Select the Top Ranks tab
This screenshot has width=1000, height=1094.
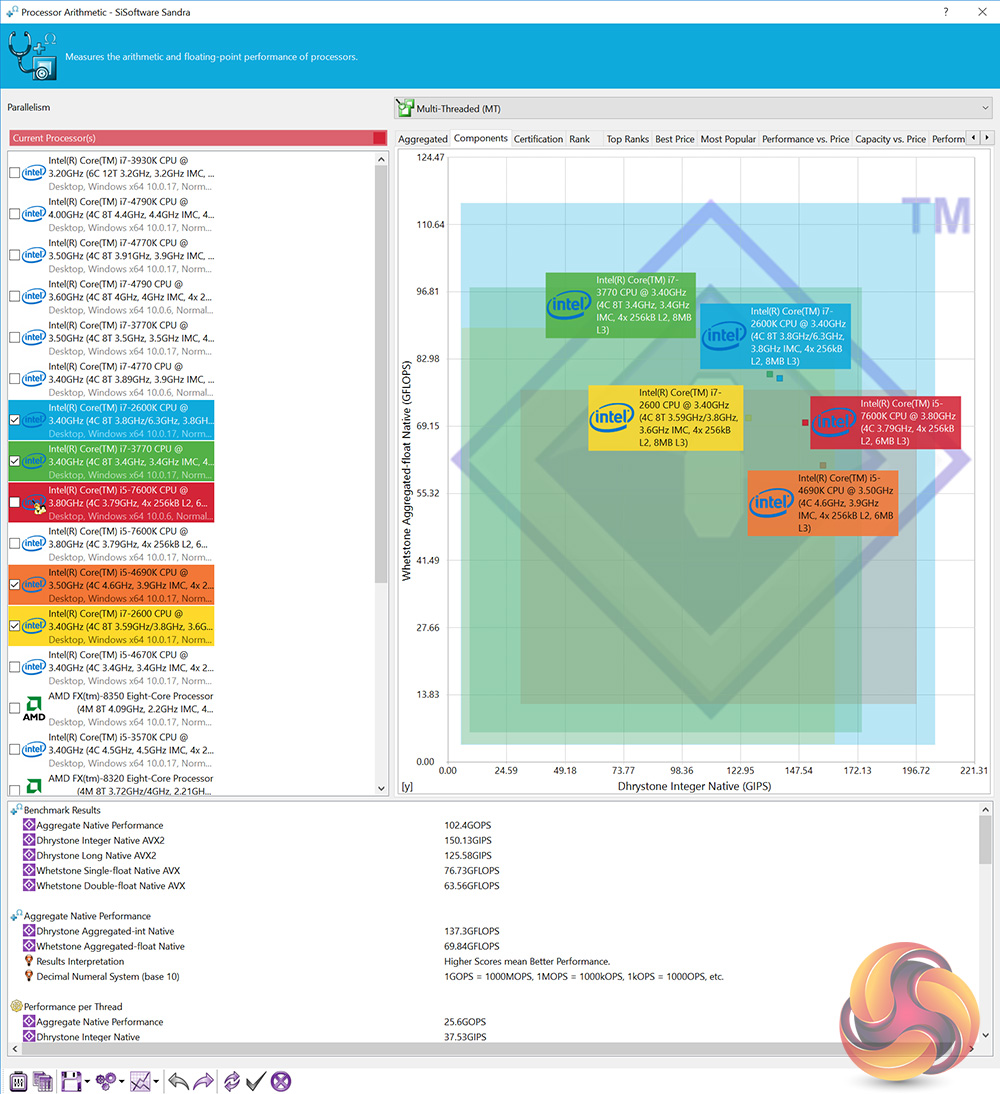point(627,139)
